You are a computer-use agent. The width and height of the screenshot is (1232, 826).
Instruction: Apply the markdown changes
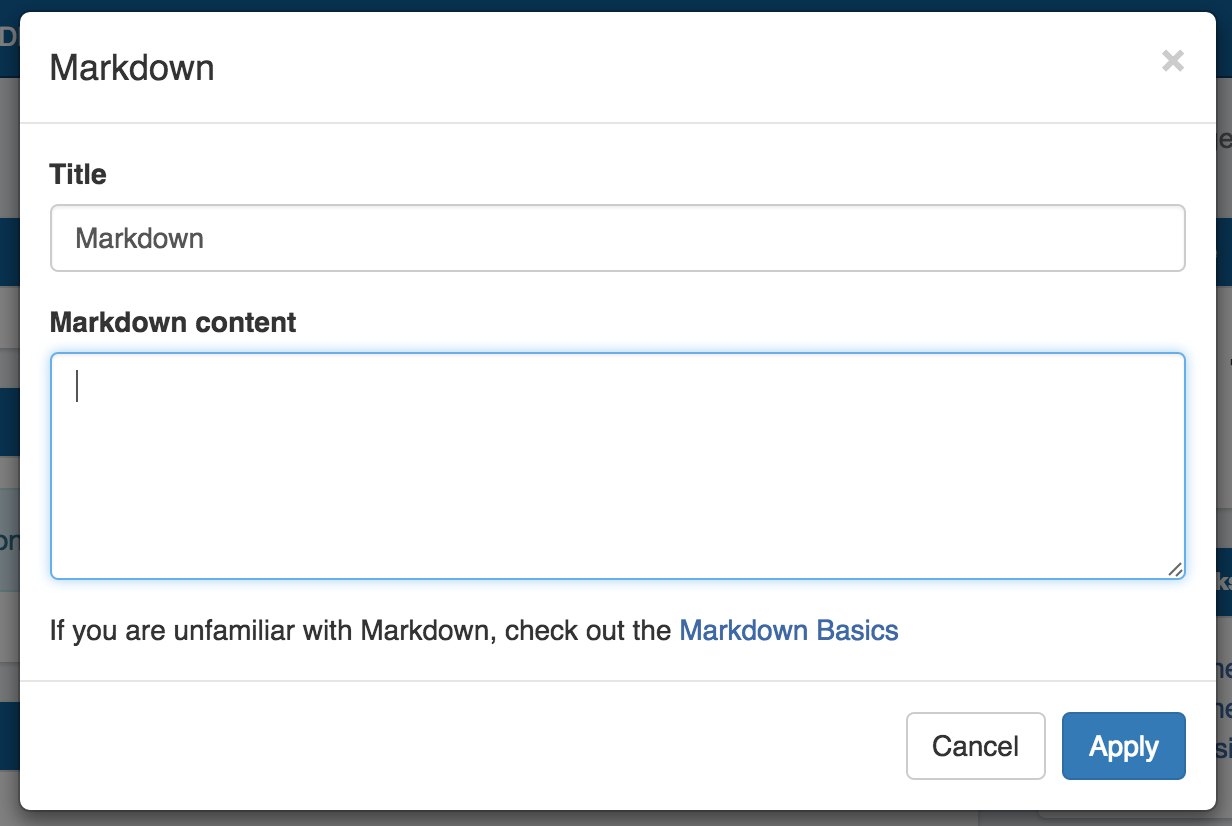1123,746
